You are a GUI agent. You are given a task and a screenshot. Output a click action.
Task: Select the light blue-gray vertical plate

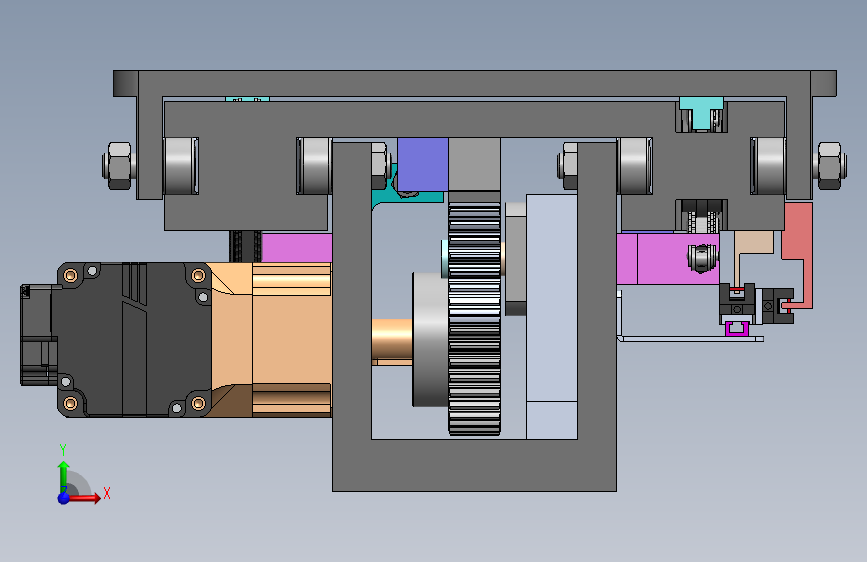pos(552,316)
